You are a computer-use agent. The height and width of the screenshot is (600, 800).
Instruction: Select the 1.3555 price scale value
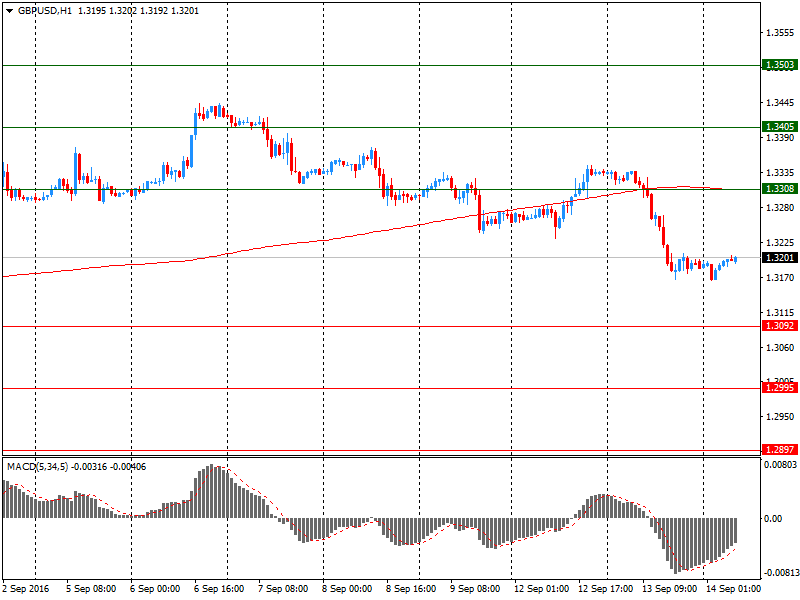[780, 33]
